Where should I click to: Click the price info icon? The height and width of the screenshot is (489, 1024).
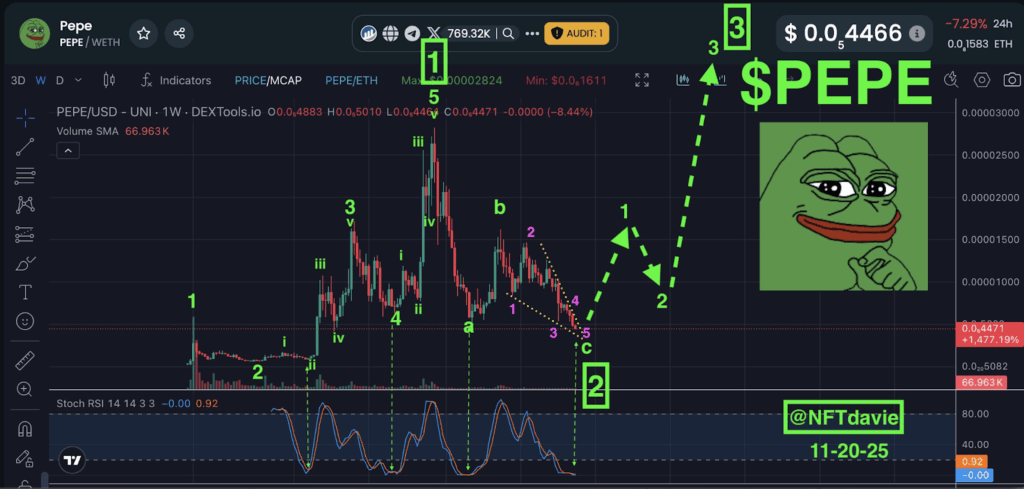pyautogui.click(x=917, y=33)
